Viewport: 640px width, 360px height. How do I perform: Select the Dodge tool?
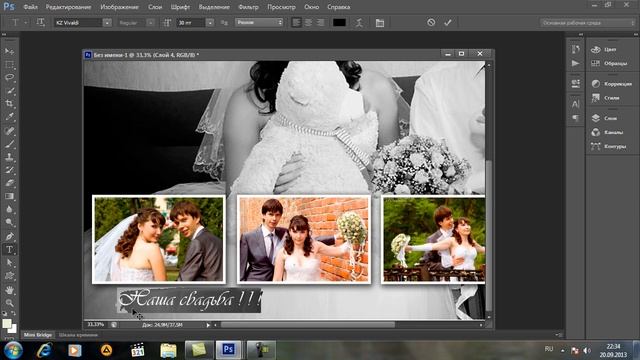coord(9,222)
